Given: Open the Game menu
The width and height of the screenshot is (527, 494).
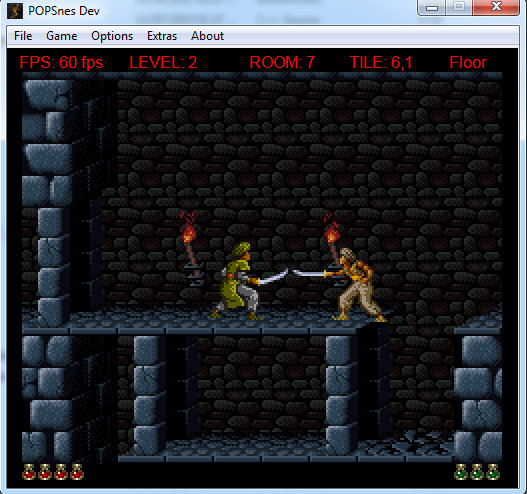Looking at the screenshot, I should pos(62,36).
